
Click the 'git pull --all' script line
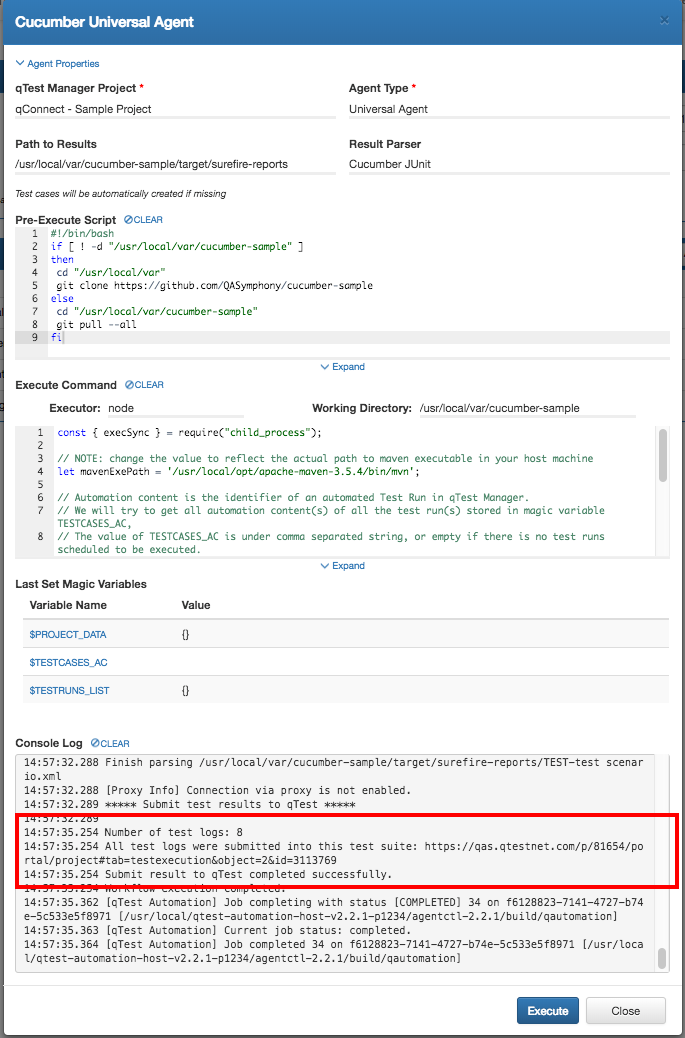(97, 325)
